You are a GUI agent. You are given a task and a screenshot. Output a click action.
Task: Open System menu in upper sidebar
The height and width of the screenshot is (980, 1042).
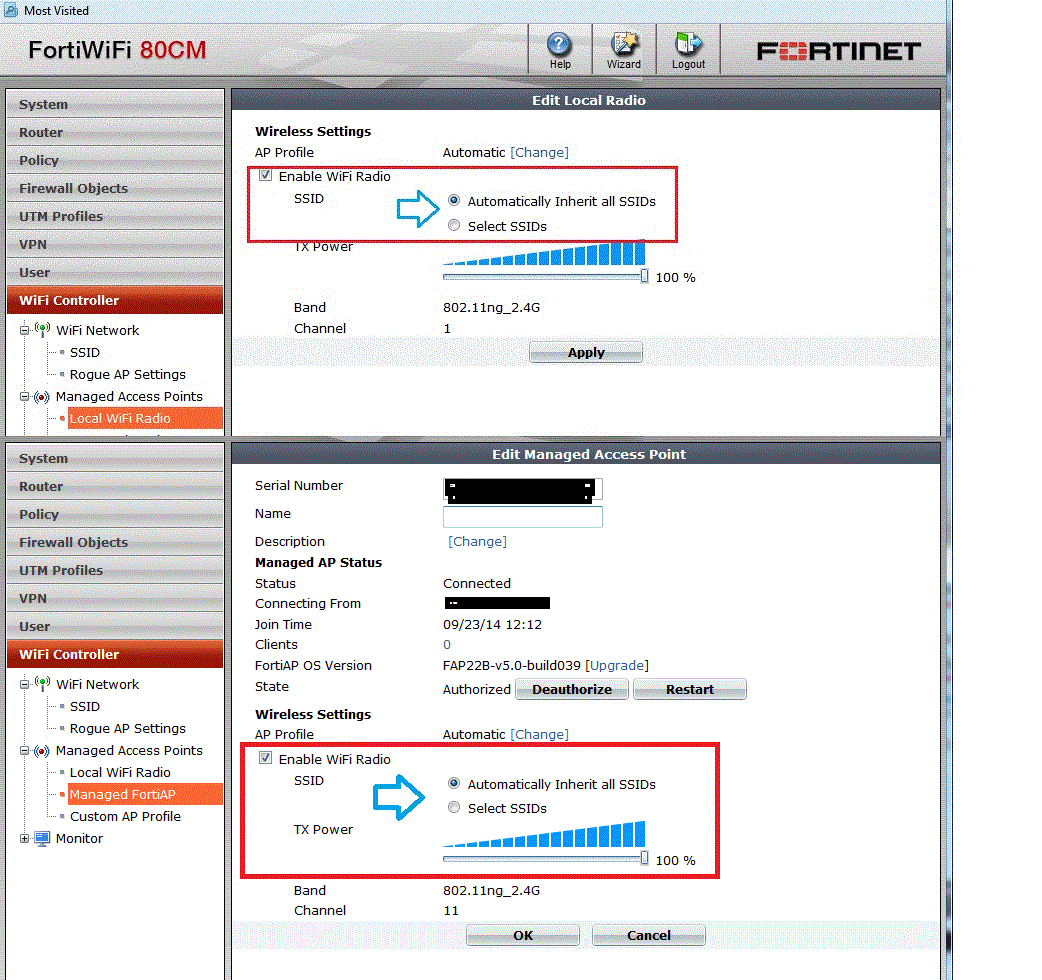115,104
